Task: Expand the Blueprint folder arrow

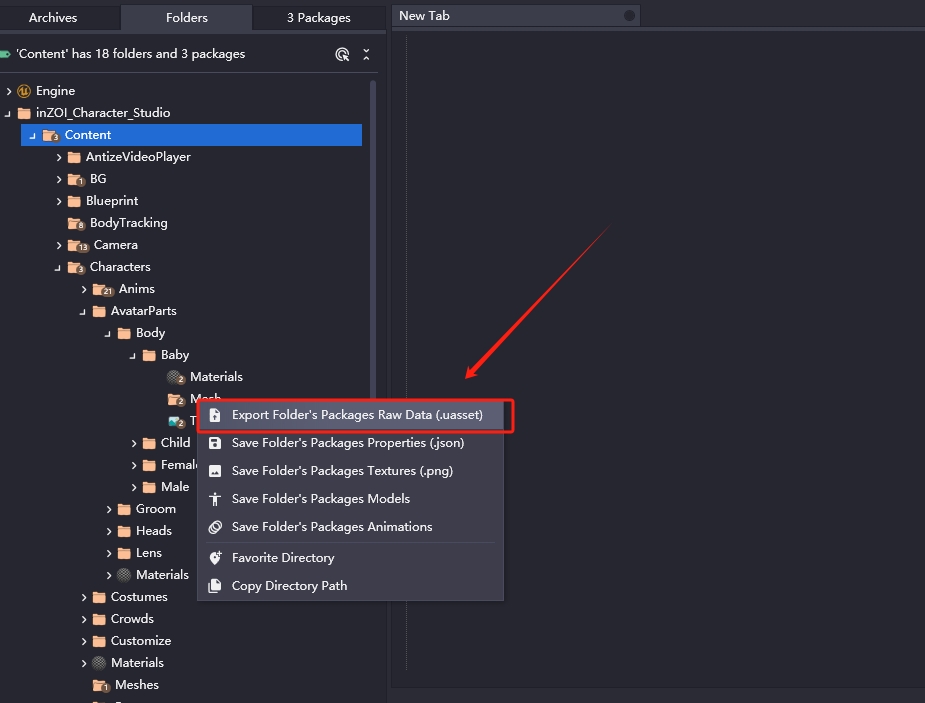Action: (58, 201)
